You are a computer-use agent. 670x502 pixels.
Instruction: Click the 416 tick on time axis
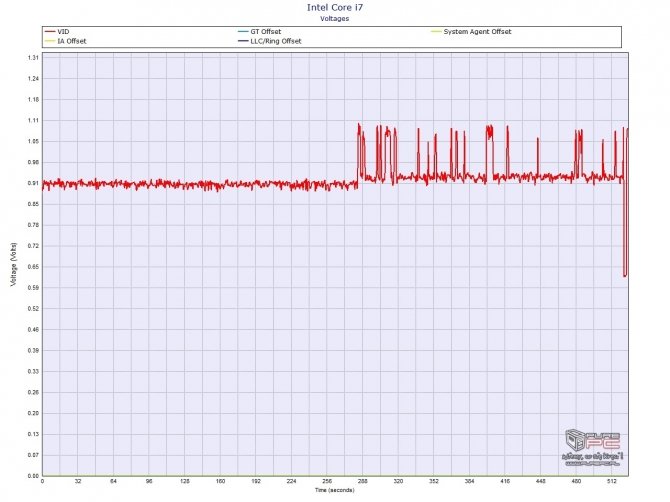point(505,481)
